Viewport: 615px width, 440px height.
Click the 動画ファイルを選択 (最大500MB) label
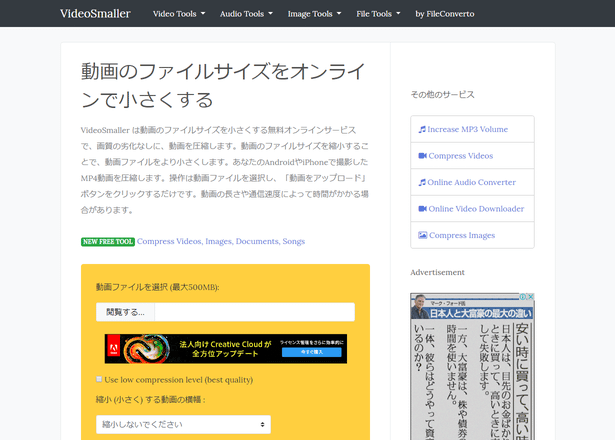point(158,287)
